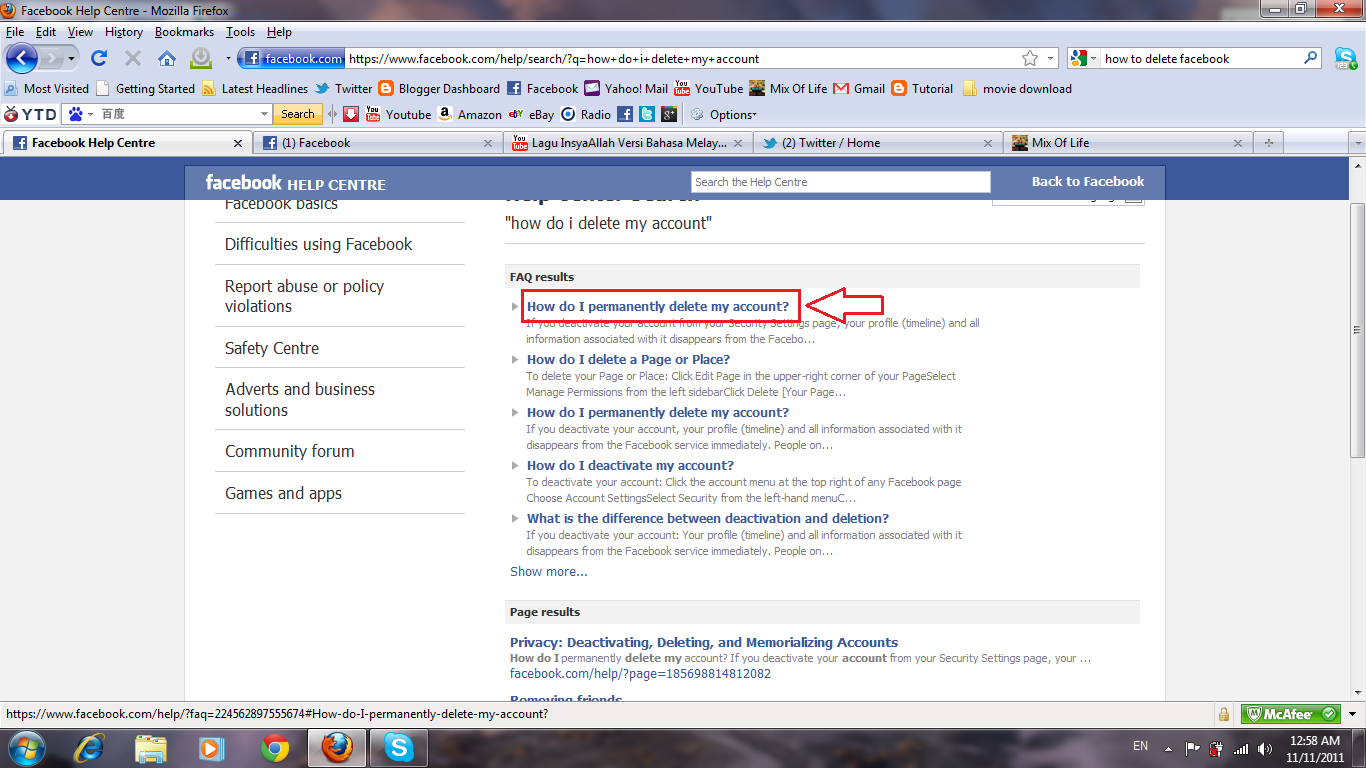Click 'Show more...' under FAQ results
The width and height of the screenshot is (1366, 768).
click(549, 571)
